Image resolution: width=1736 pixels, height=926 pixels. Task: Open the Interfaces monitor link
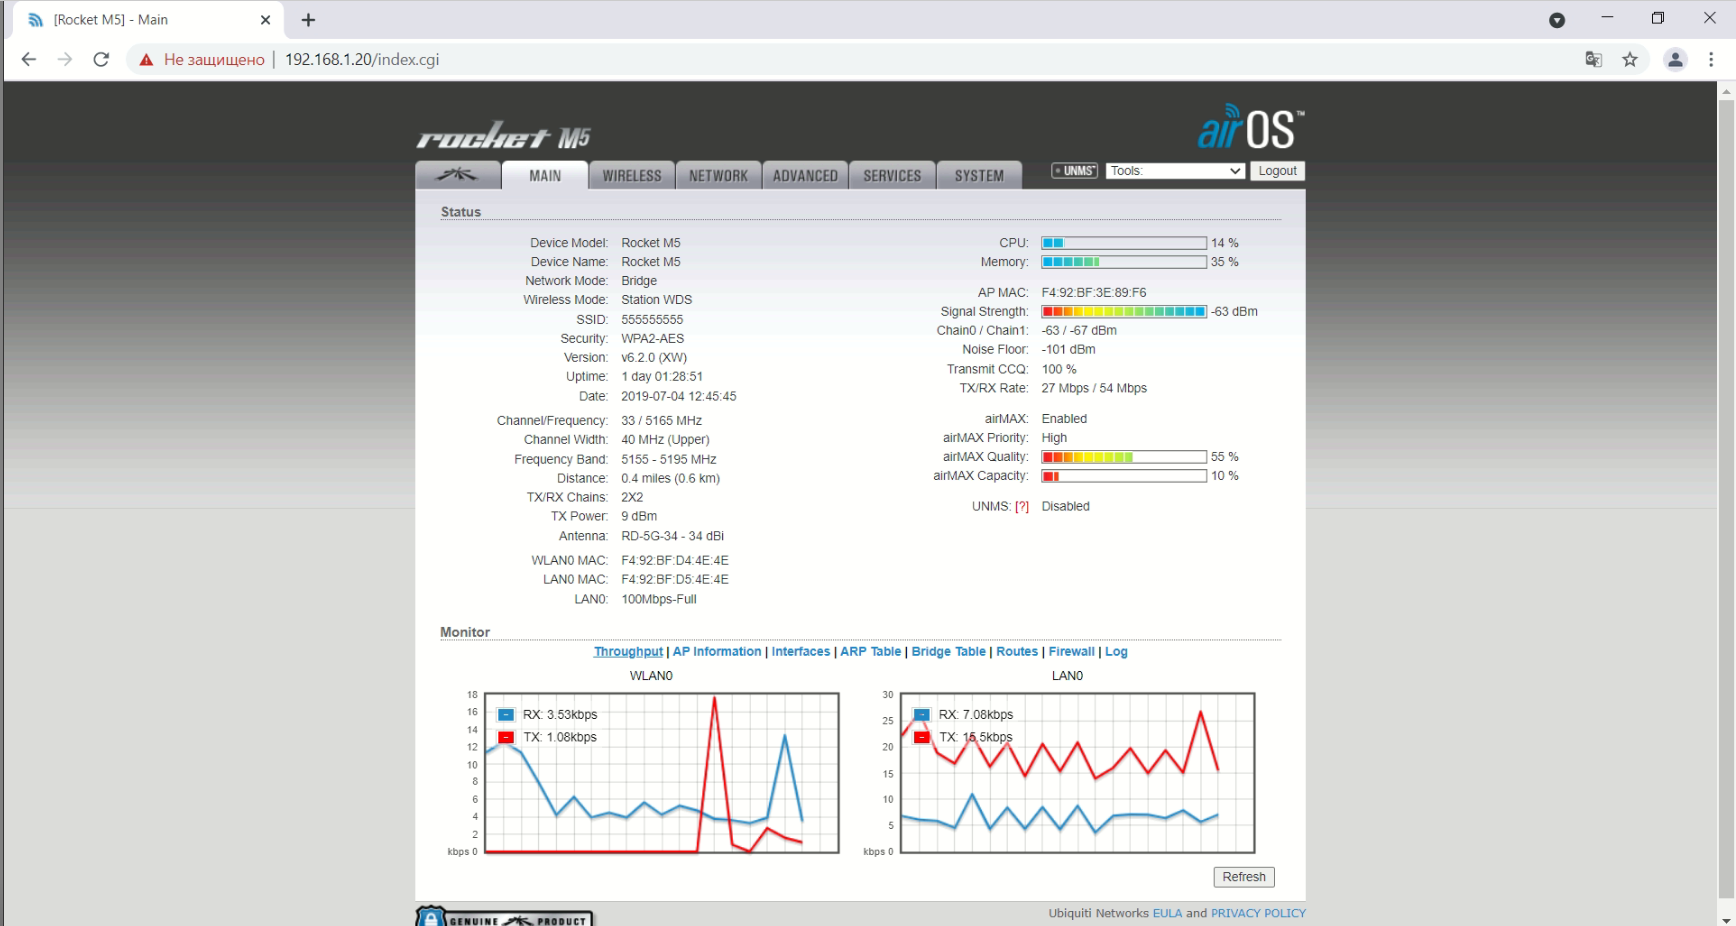801,652
